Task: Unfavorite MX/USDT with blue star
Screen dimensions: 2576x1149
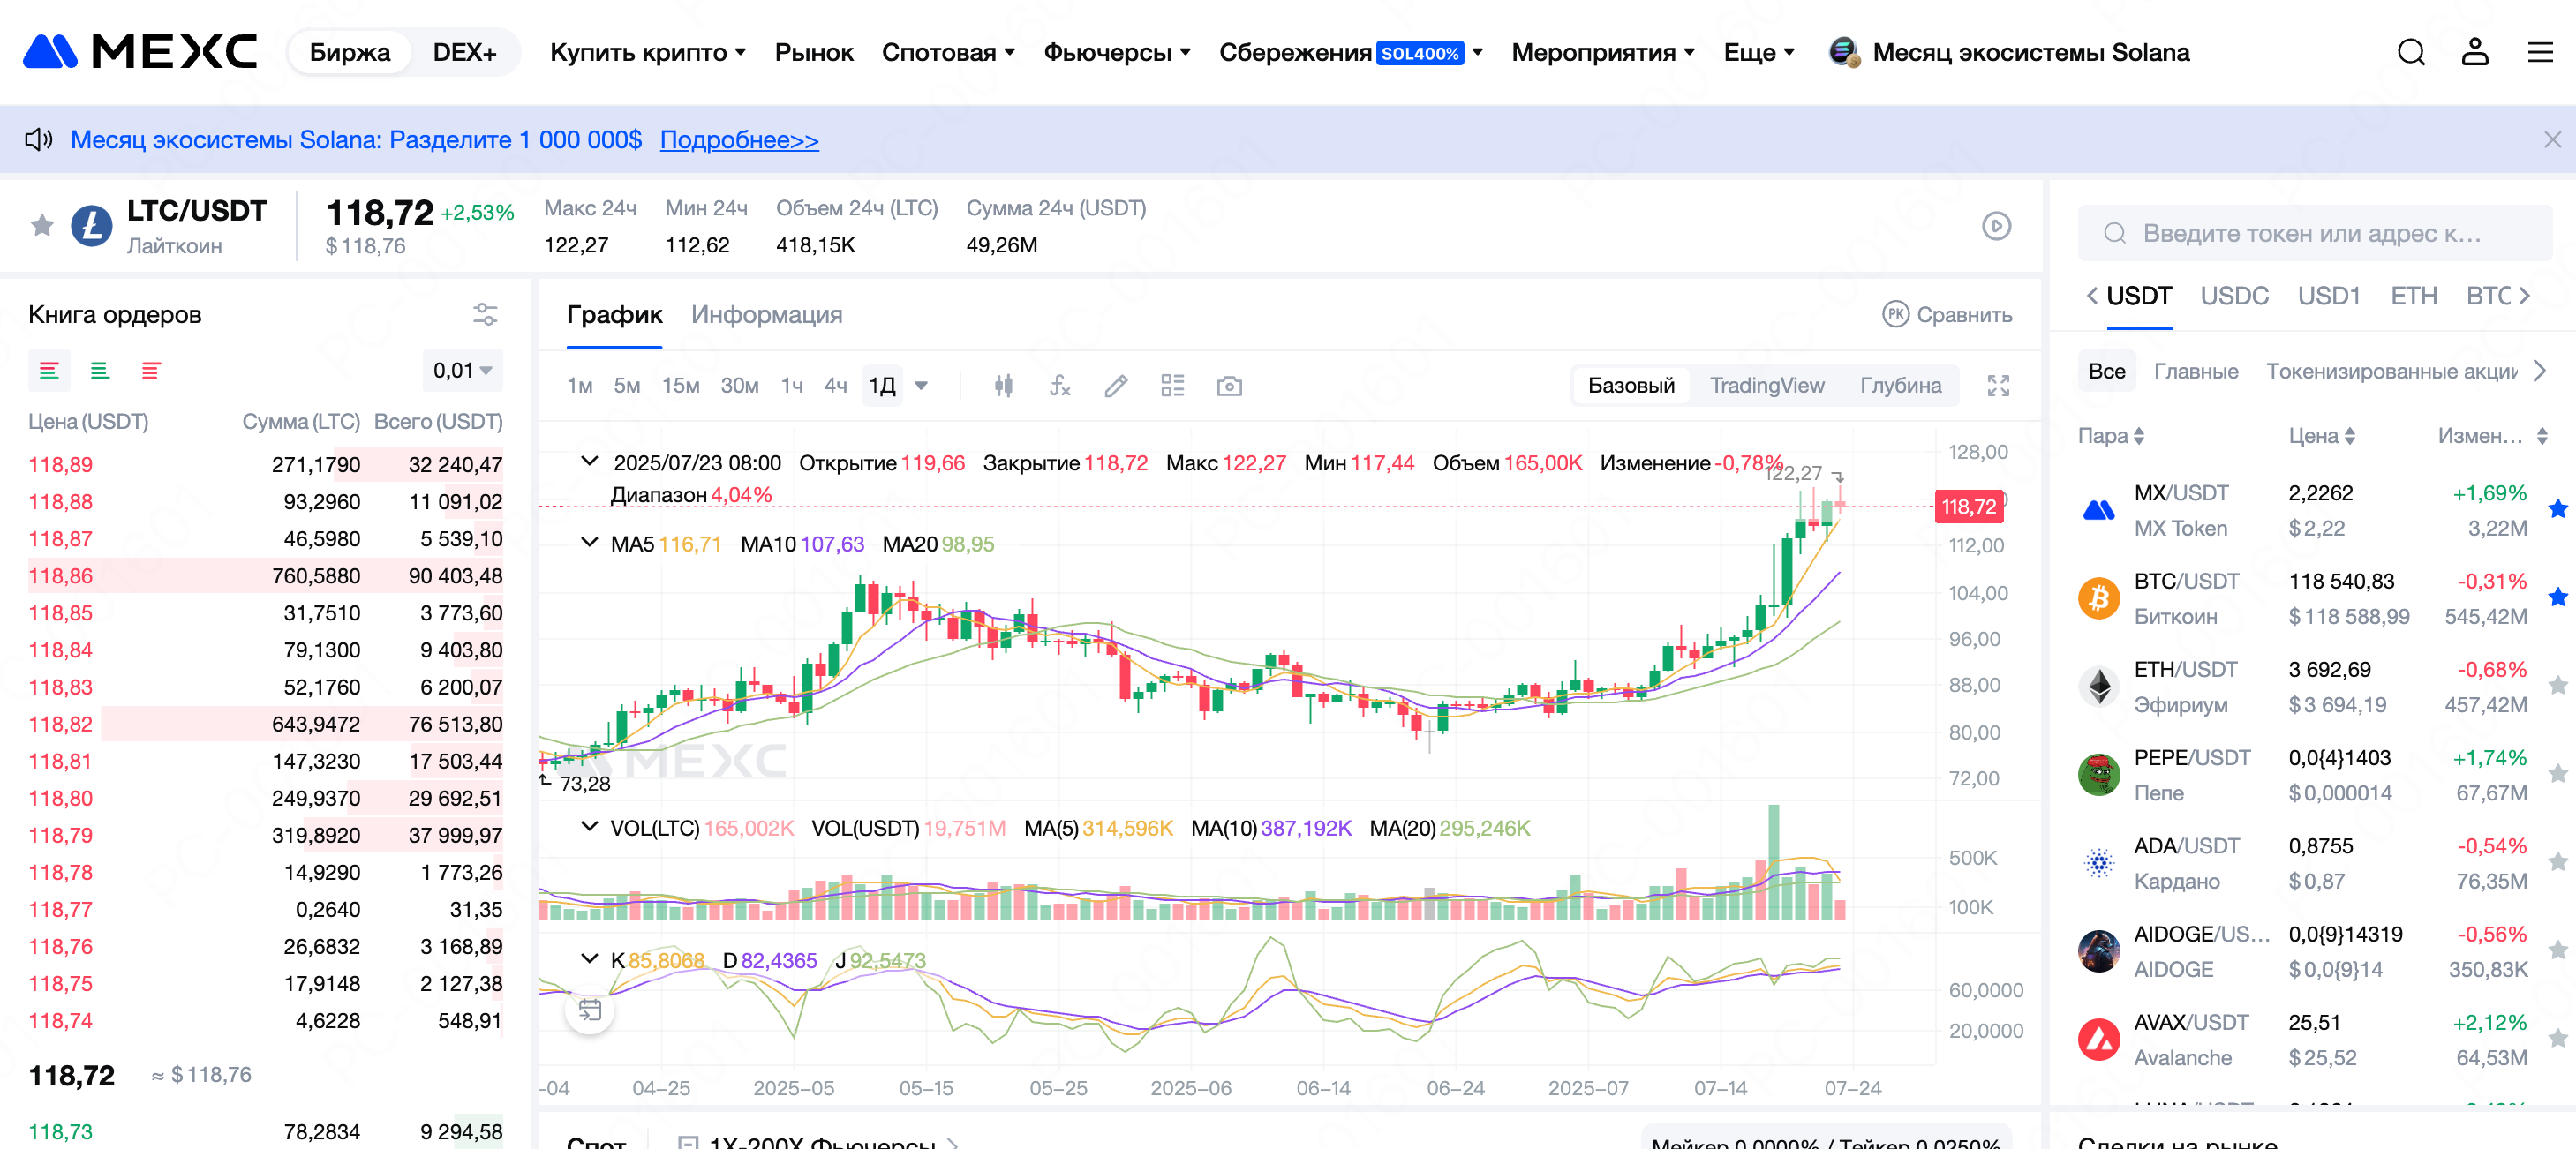Action: 2557,510
